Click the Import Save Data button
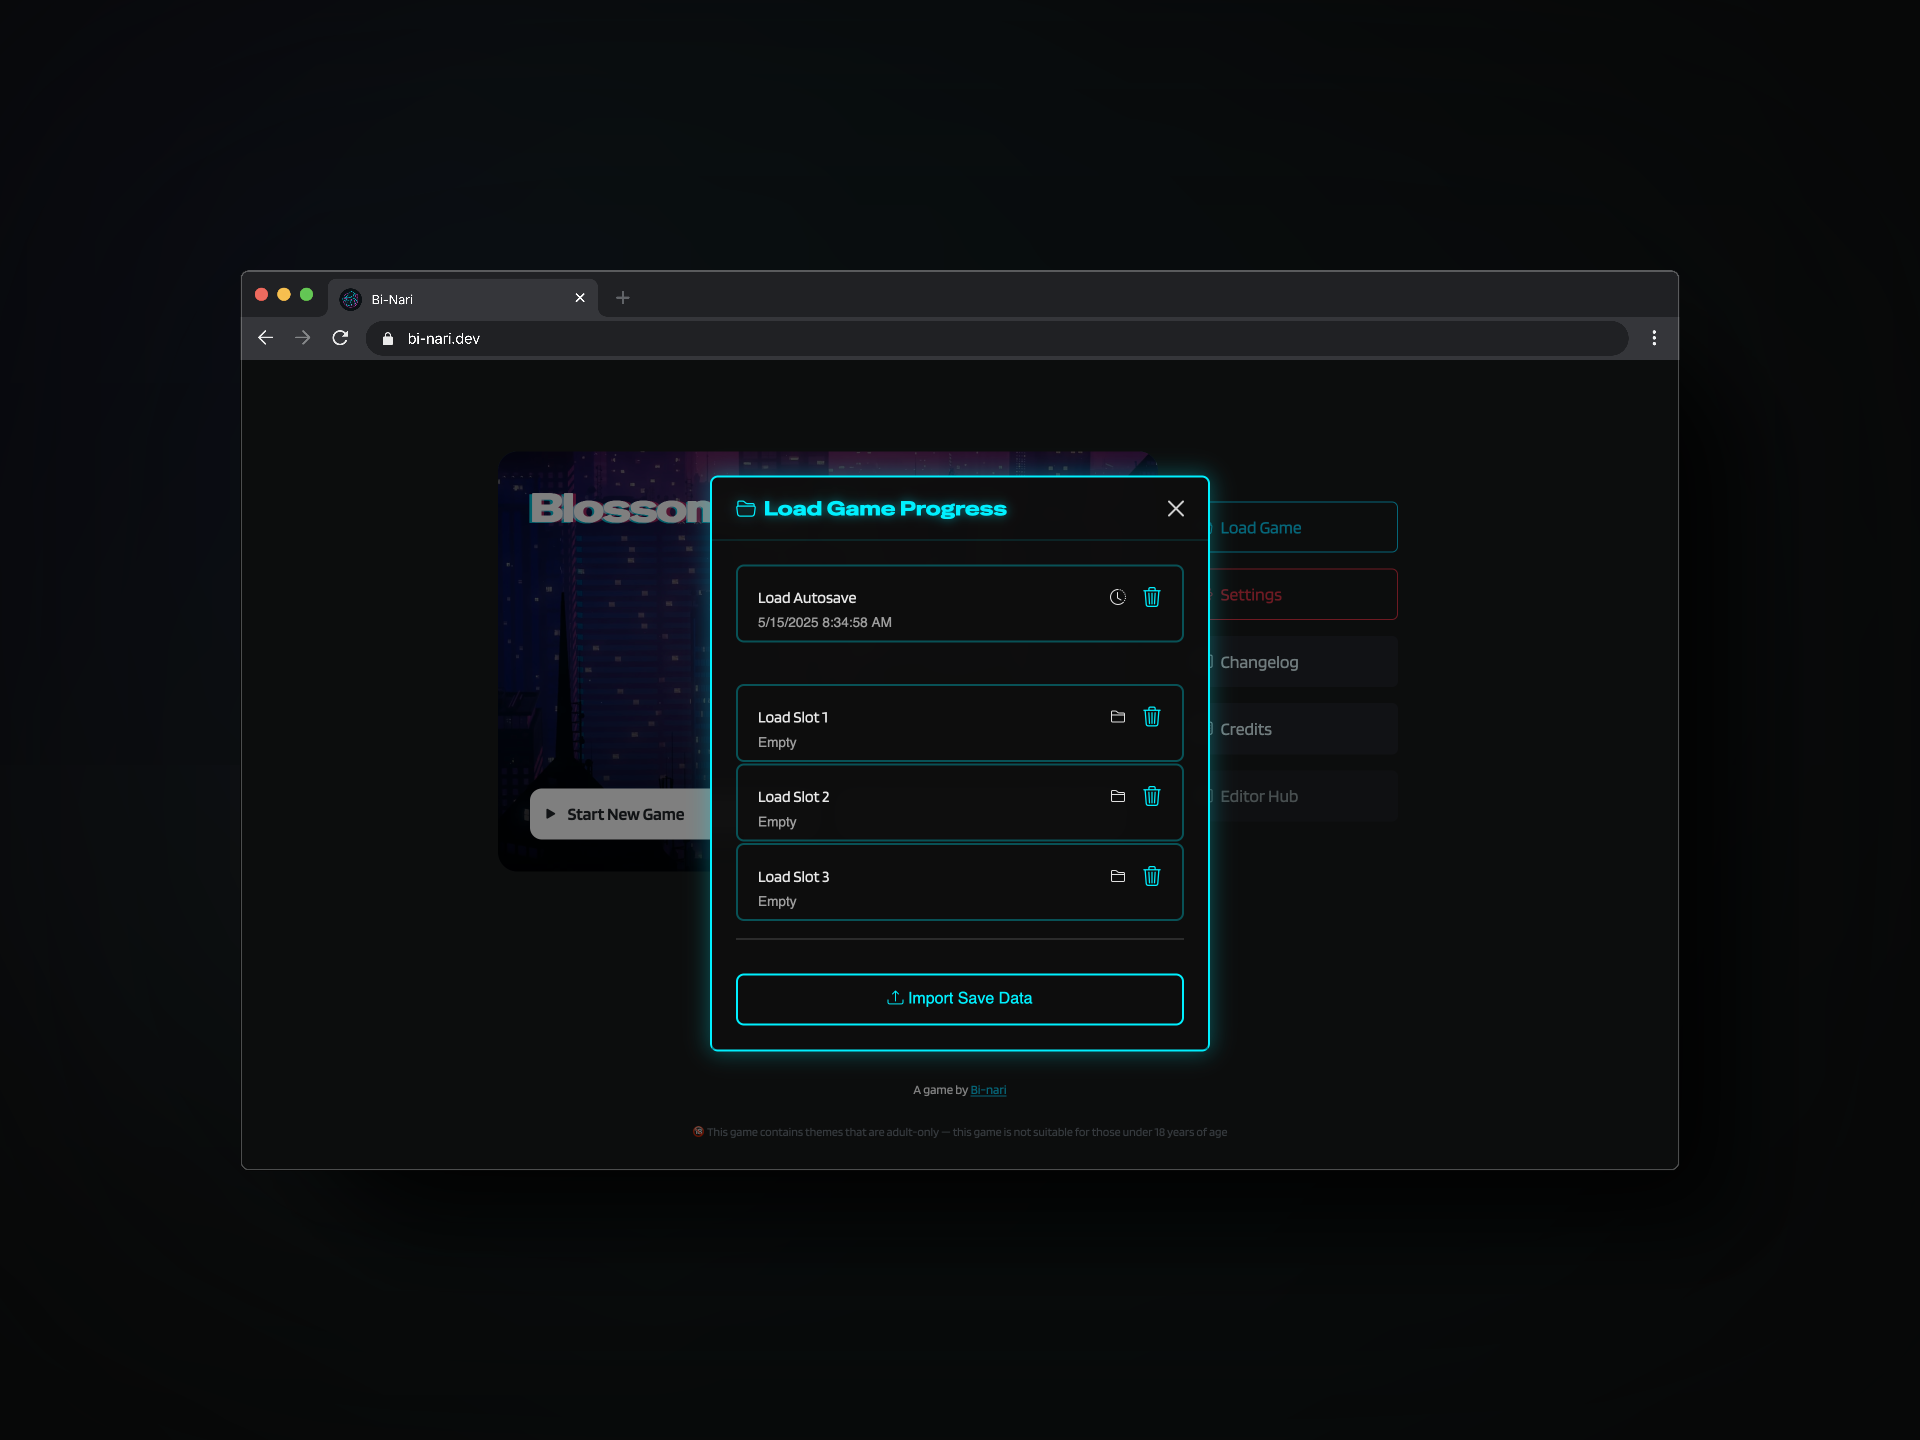The height and width of the screenshot is (1440, 1920). coord(959,998)
